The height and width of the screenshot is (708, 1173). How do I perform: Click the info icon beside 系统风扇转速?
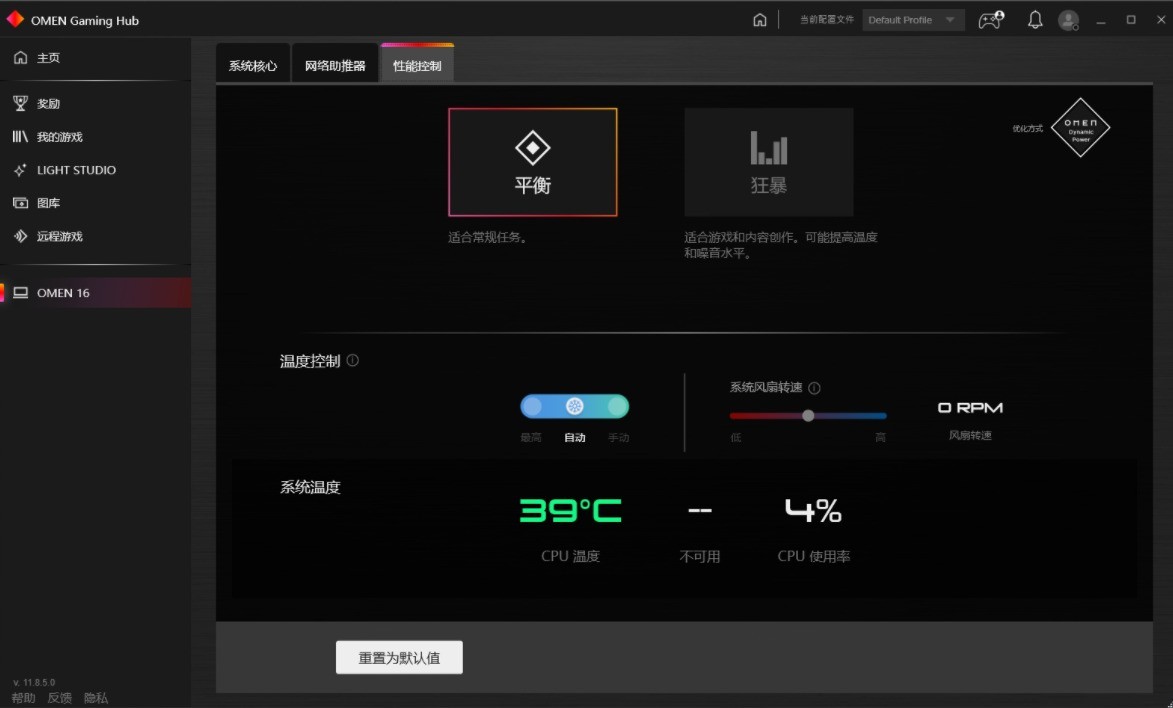pyautogui.click(x=814, y=388)
